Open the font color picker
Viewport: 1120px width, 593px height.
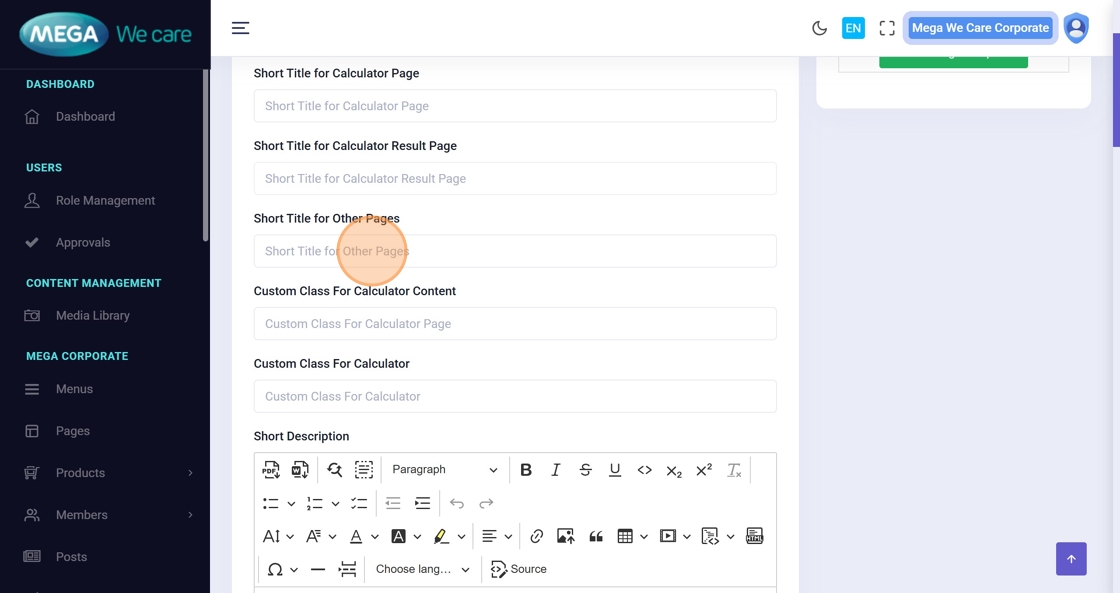(356, 537)
